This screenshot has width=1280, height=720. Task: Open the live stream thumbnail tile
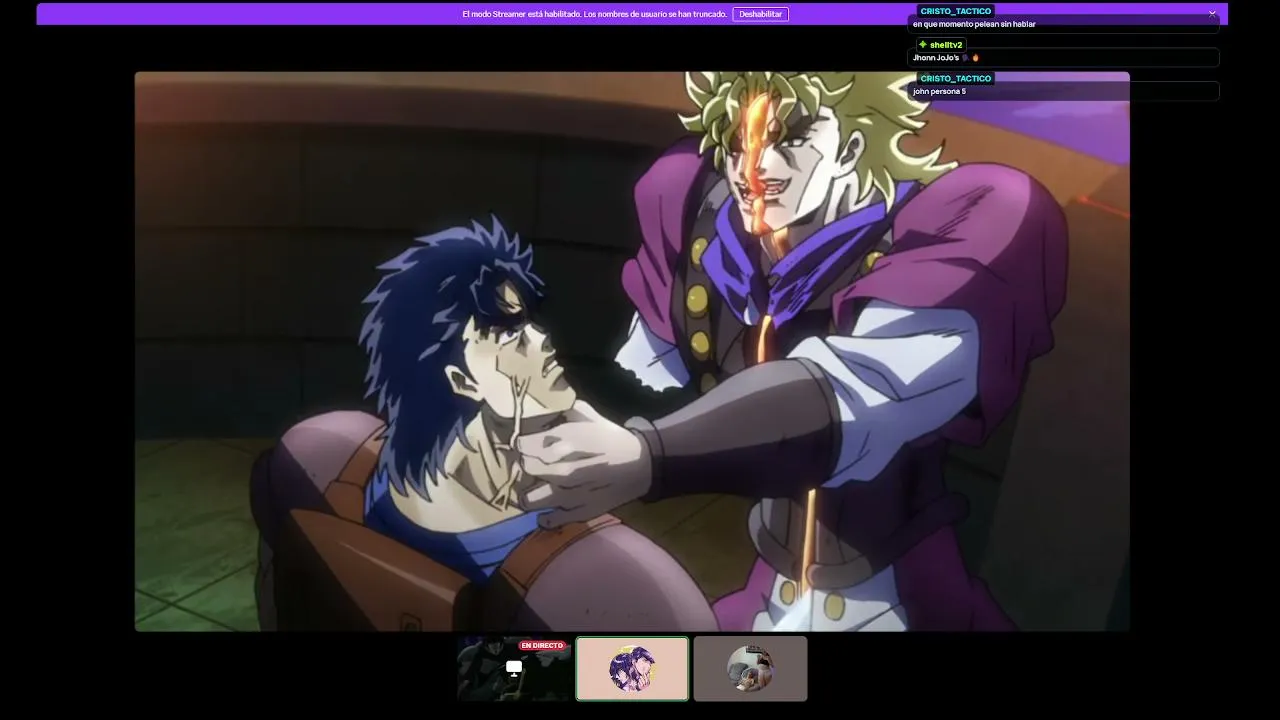pos(514,668)
